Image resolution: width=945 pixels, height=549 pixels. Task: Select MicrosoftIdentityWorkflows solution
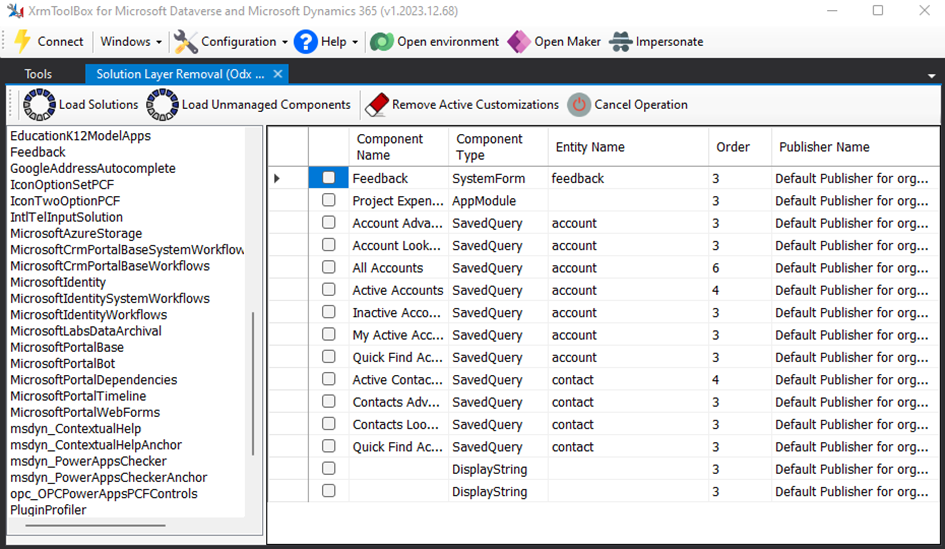pyautogui.click(x=89, y=315)
